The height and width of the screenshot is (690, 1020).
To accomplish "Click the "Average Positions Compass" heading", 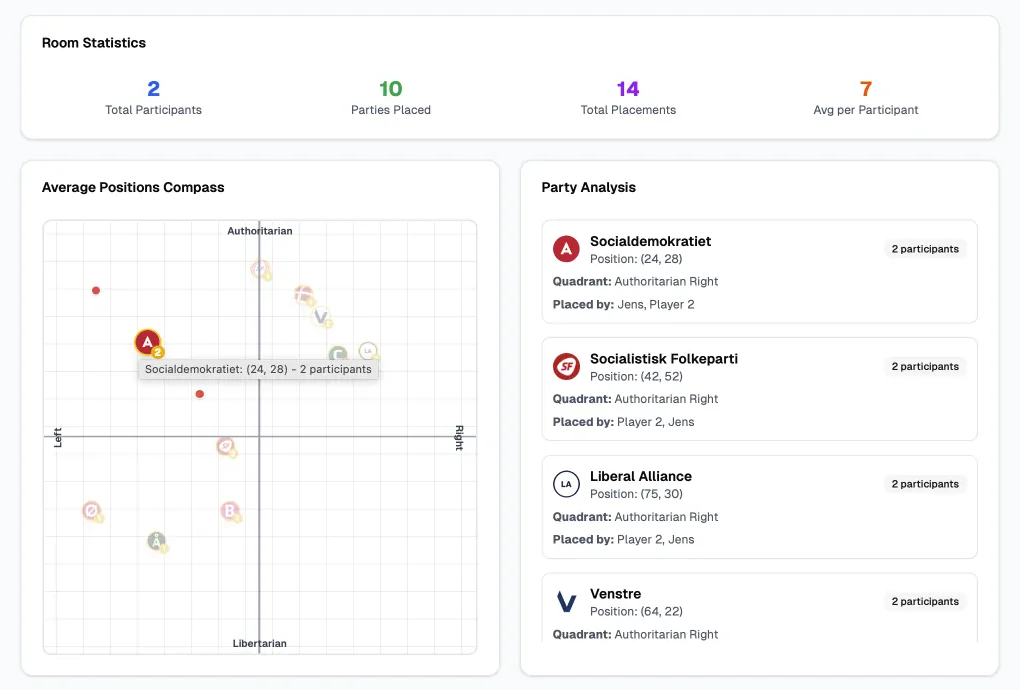I will 133,187.
